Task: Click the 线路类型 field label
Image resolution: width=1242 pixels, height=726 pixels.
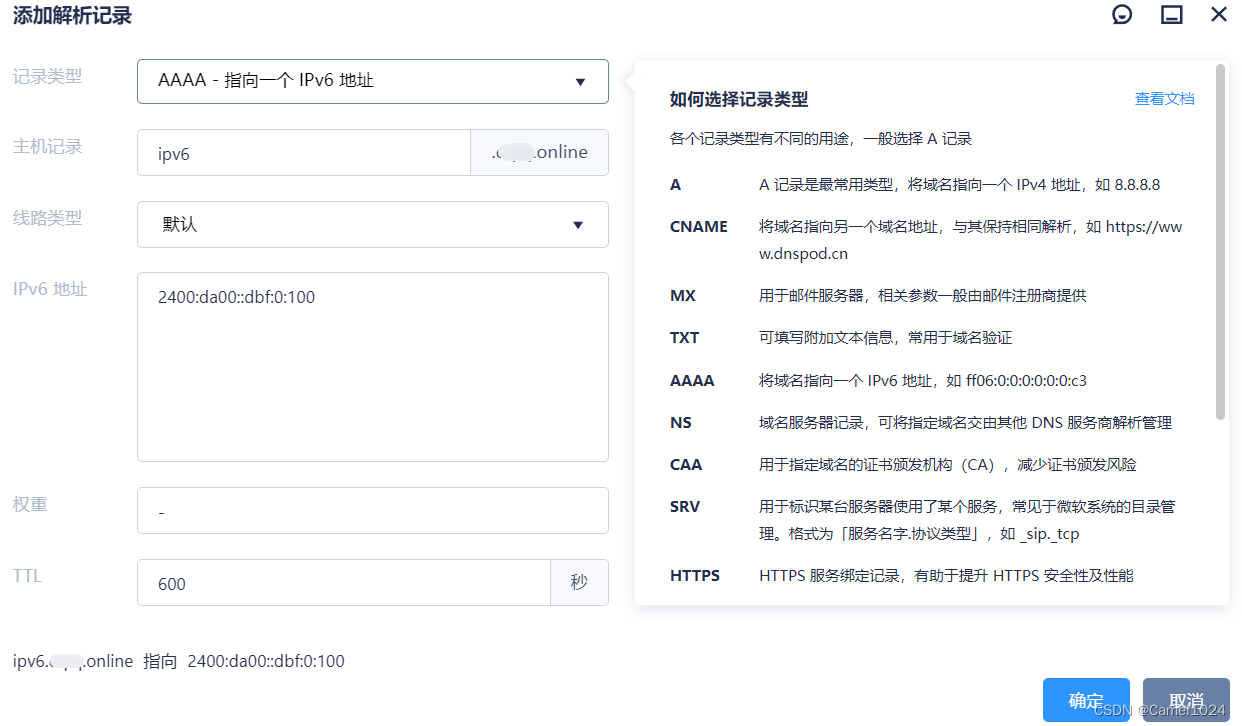Action: tap(47, 218)
